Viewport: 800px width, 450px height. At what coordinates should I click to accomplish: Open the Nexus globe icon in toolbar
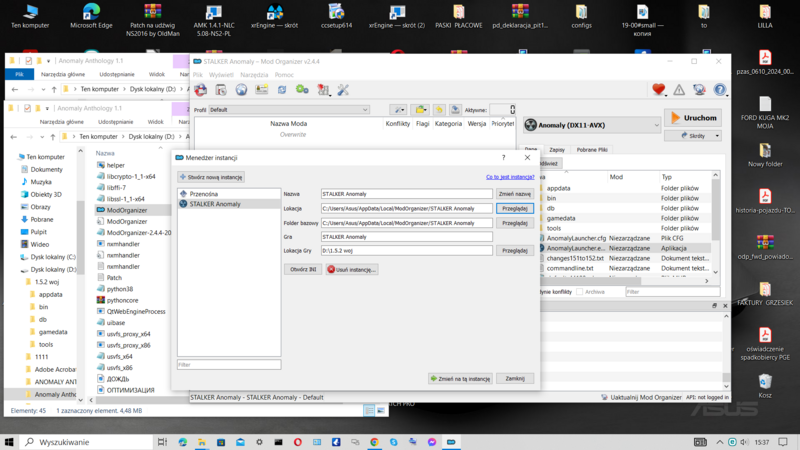tap(241, 90)
